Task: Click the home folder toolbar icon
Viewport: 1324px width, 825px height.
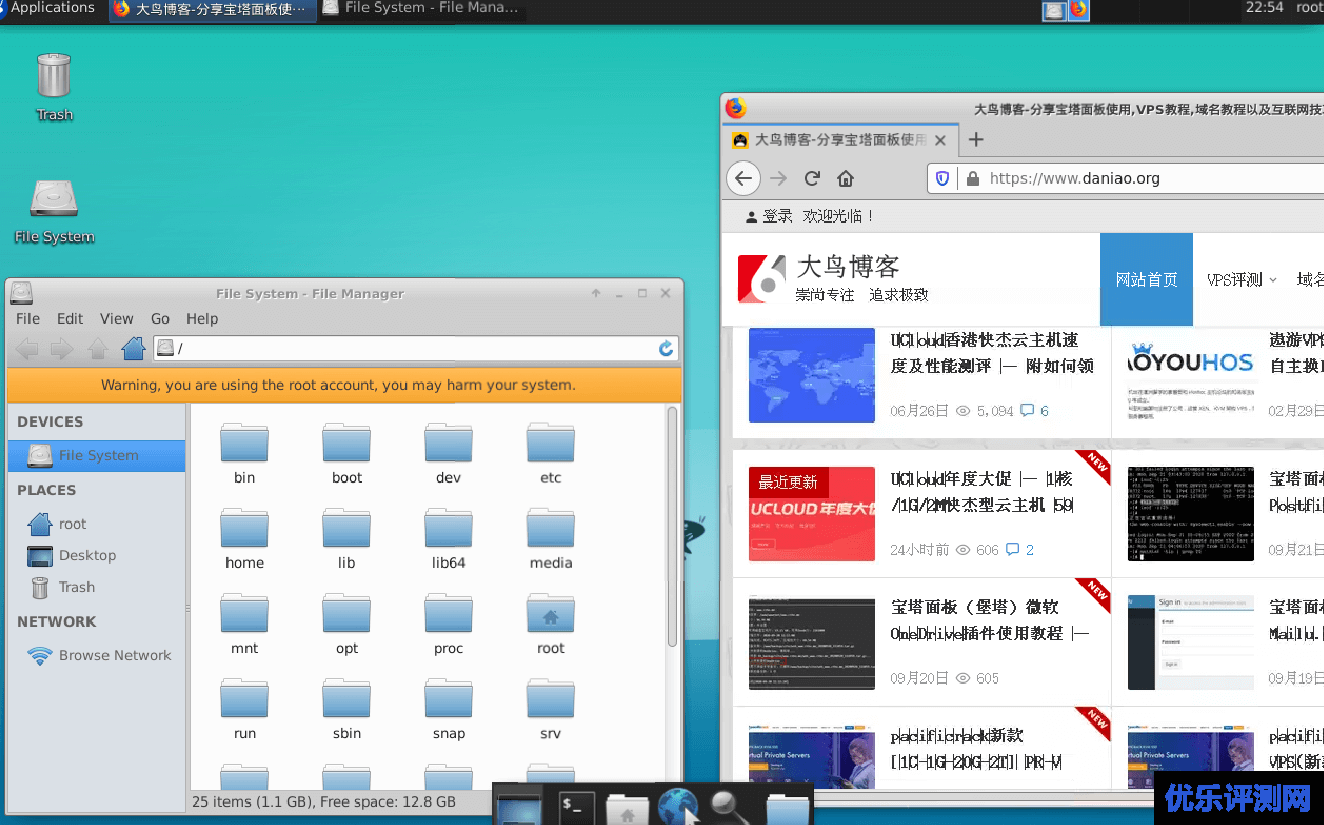Action: 133,349
